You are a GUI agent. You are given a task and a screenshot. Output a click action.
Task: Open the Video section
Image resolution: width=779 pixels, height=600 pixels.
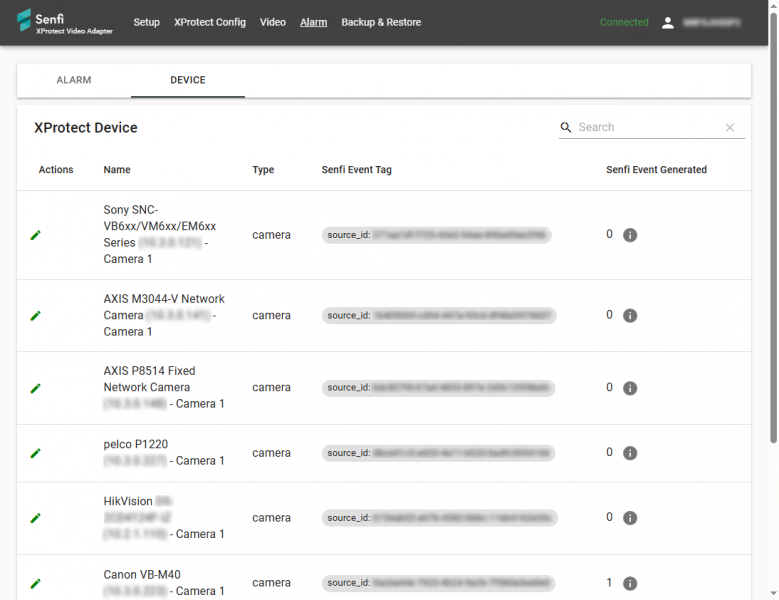click(272, 22)
